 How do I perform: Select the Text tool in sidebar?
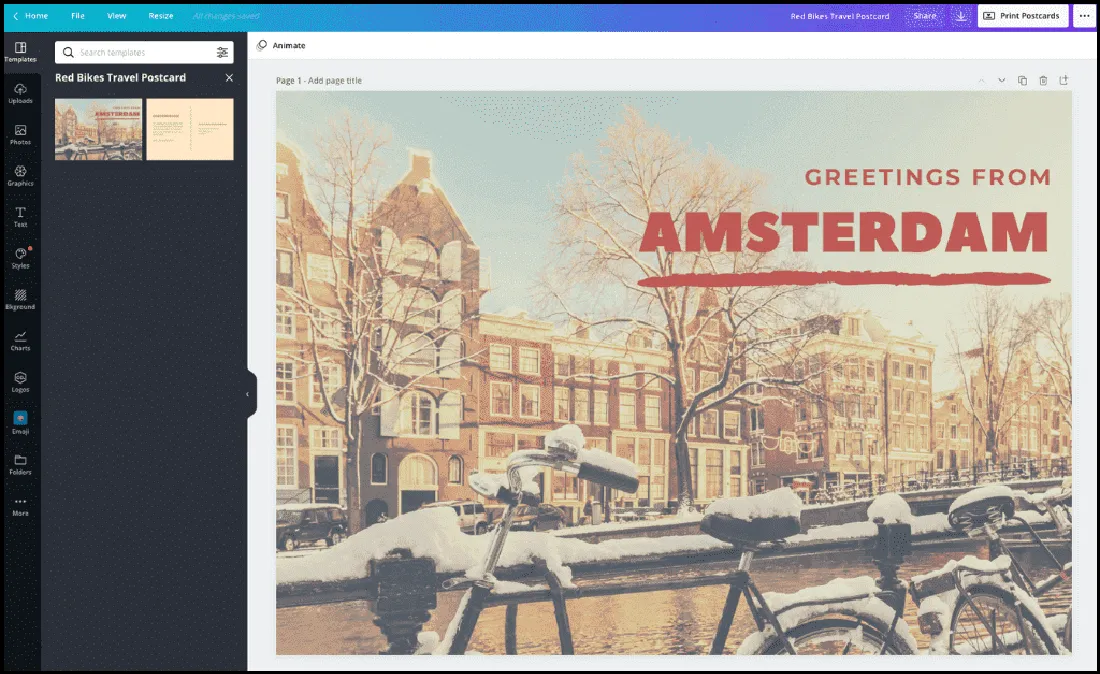20,217
